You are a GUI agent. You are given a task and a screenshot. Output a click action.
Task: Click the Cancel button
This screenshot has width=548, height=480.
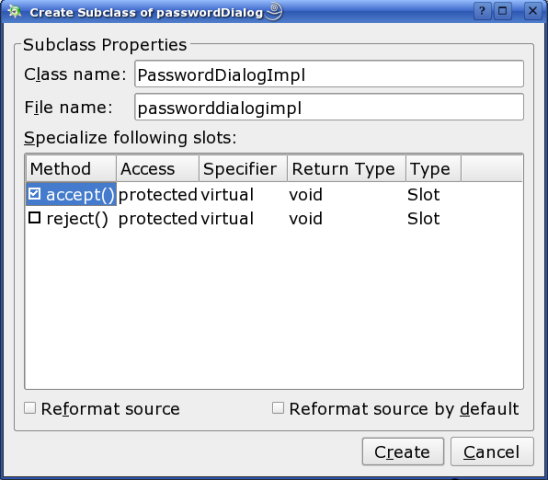[492, 452]
